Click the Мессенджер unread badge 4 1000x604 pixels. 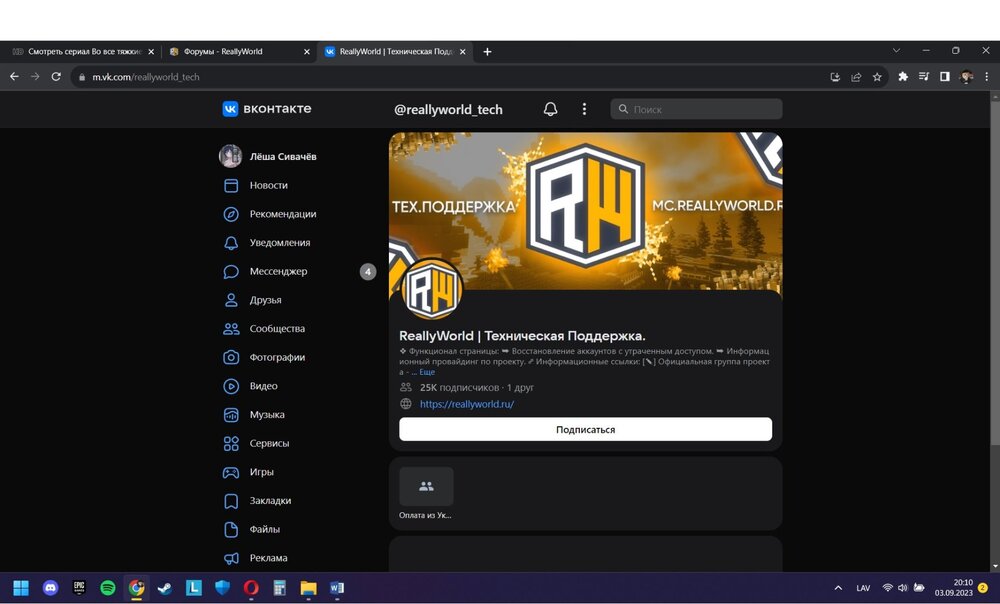tap(368, 272)
